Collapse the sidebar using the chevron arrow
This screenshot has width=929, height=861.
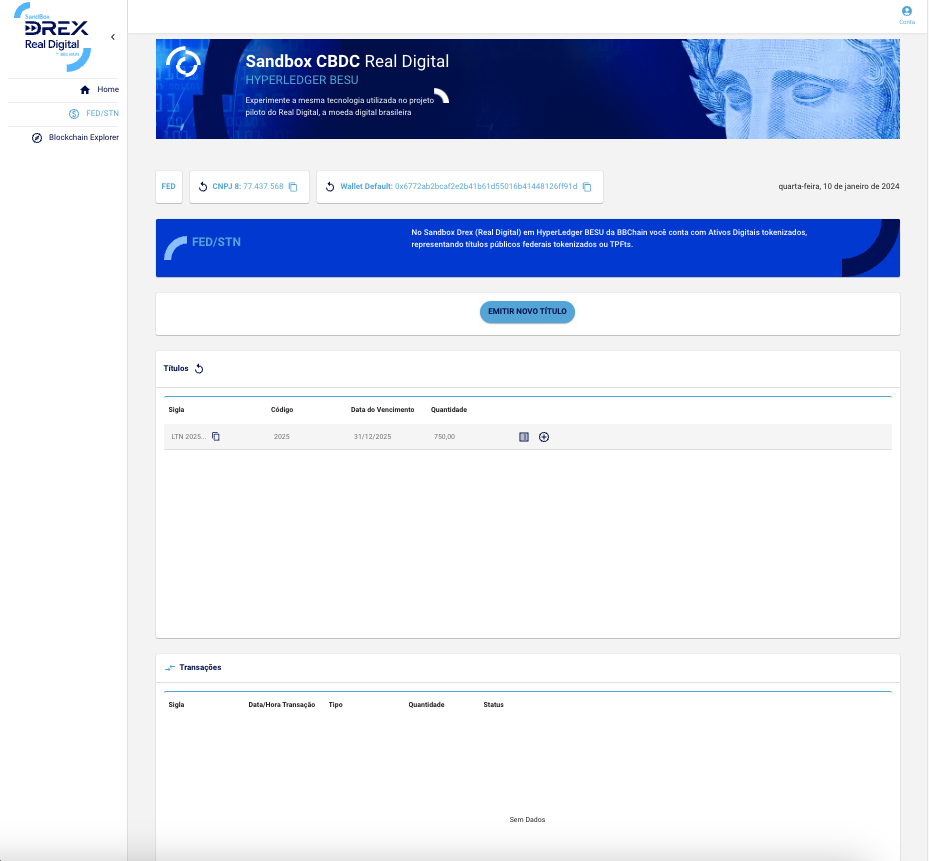tap(113, 37)
